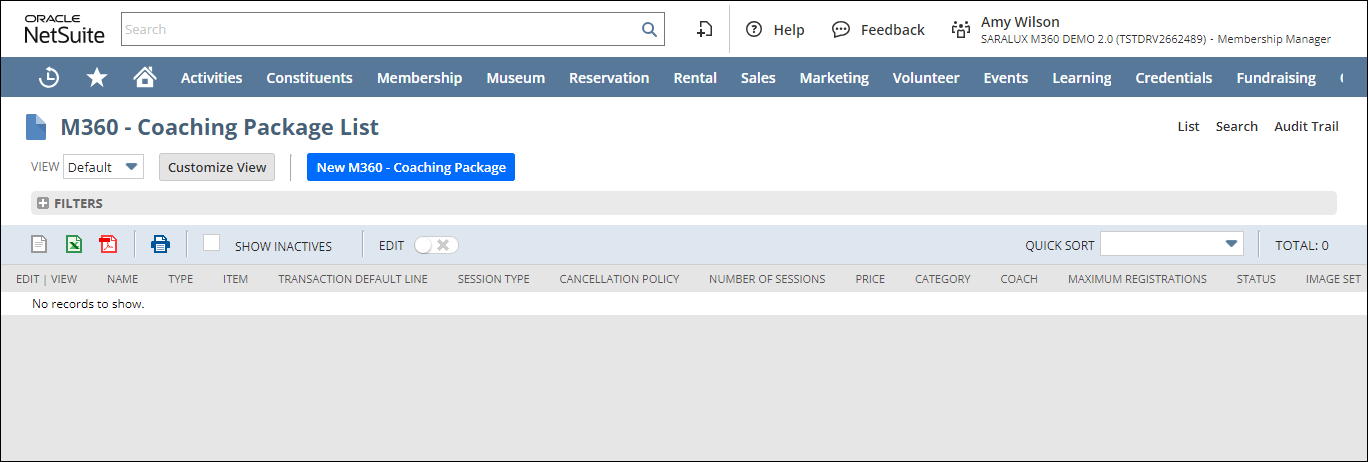Open the Quick Sort dropdown
Image resolution: width=1368 pixels, height=462 pixels.
(1171, 244)
